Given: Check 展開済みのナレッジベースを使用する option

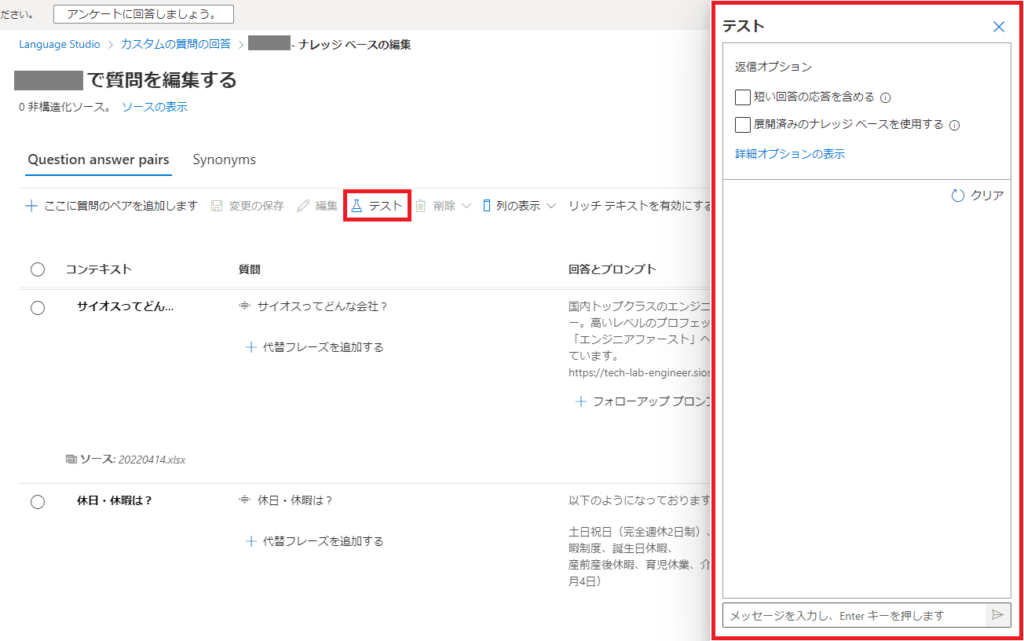Looking at the screenshot, I should click(x=743, y=125).
